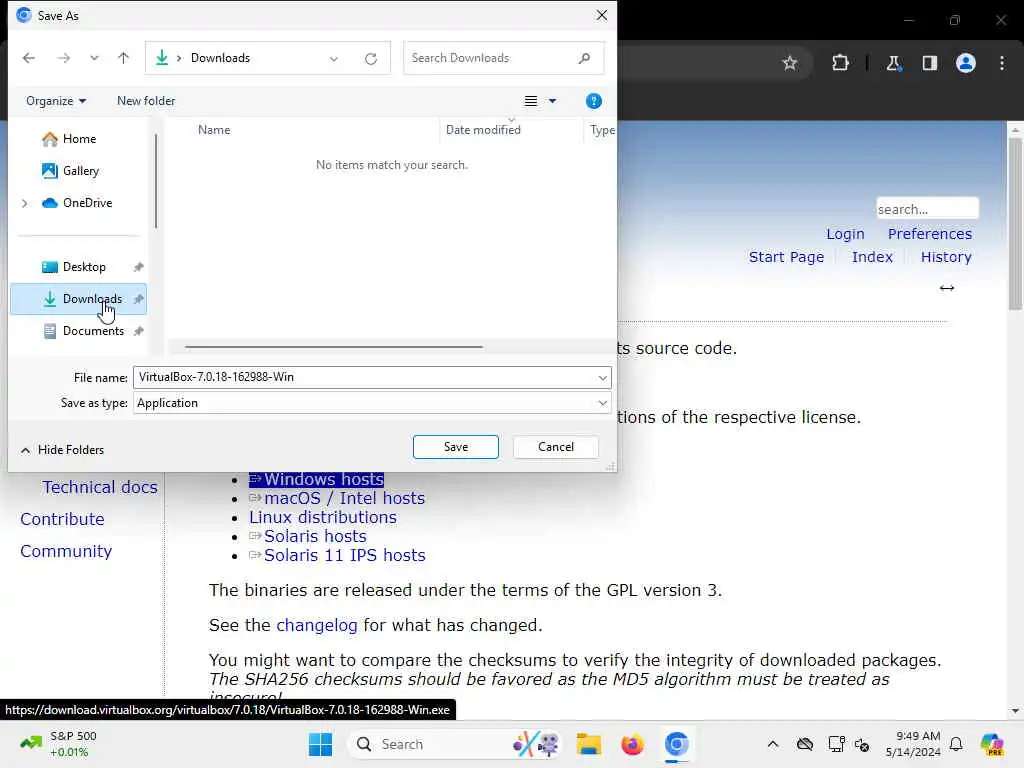Open the browser profile avatar
Viewport: 1024px width, 768px height.
coord(965,63)
